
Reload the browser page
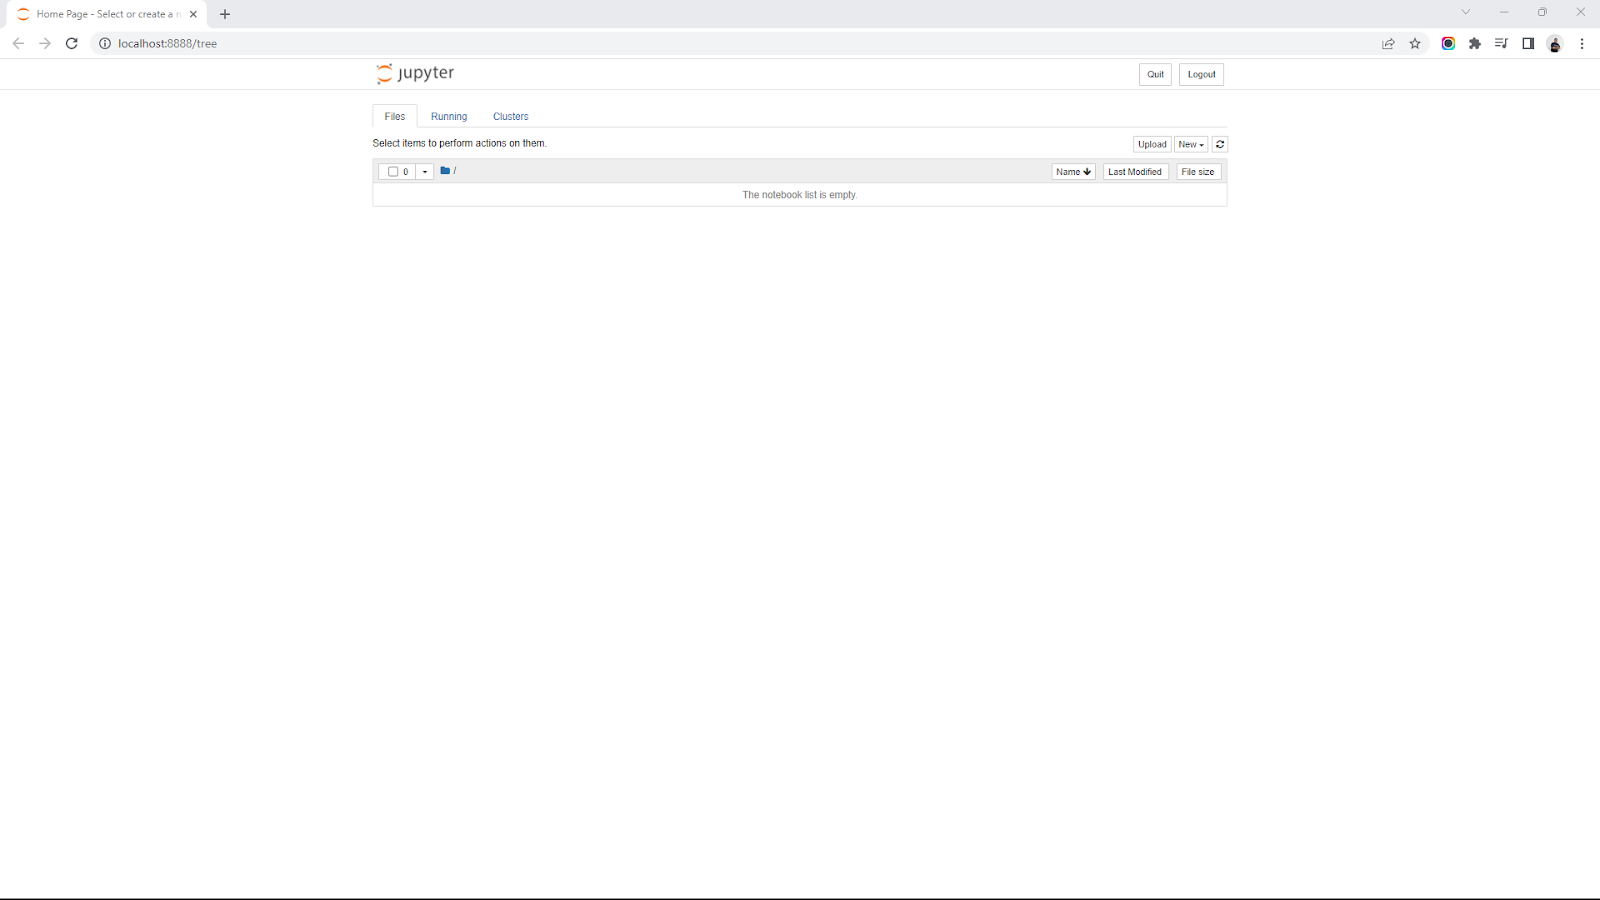pos(72,43)
